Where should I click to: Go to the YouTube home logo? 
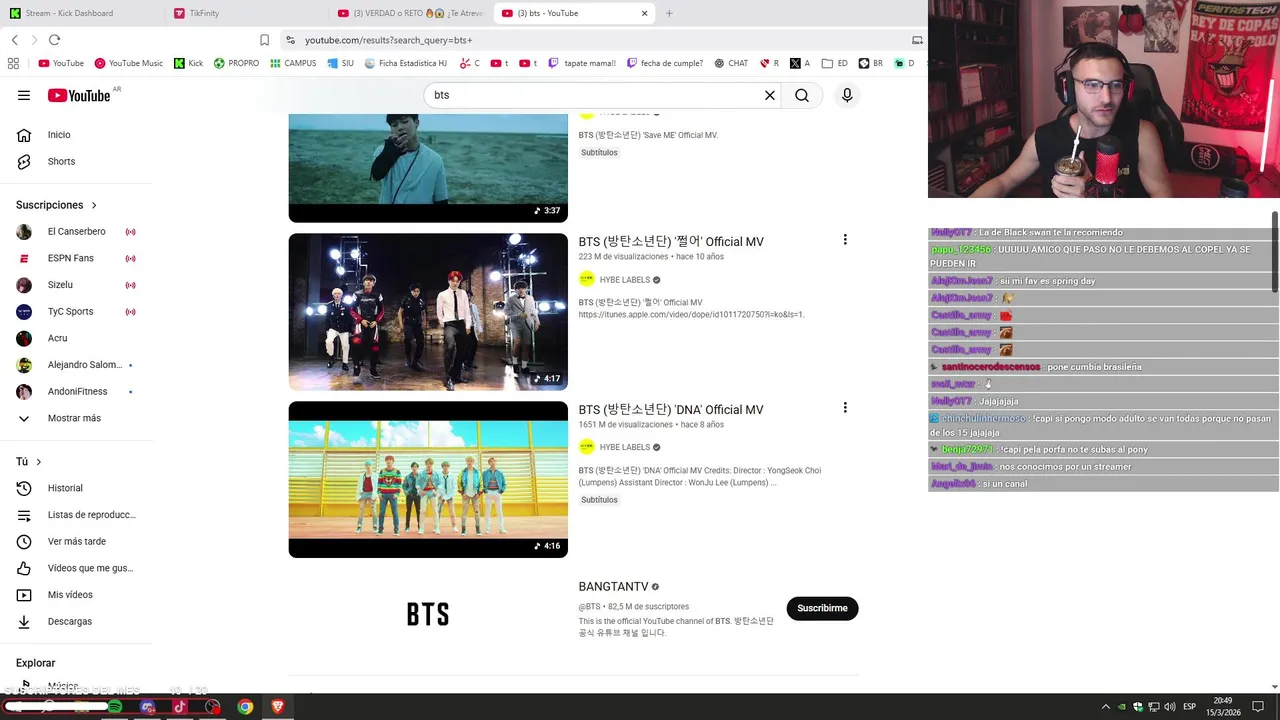pos(79,95)
